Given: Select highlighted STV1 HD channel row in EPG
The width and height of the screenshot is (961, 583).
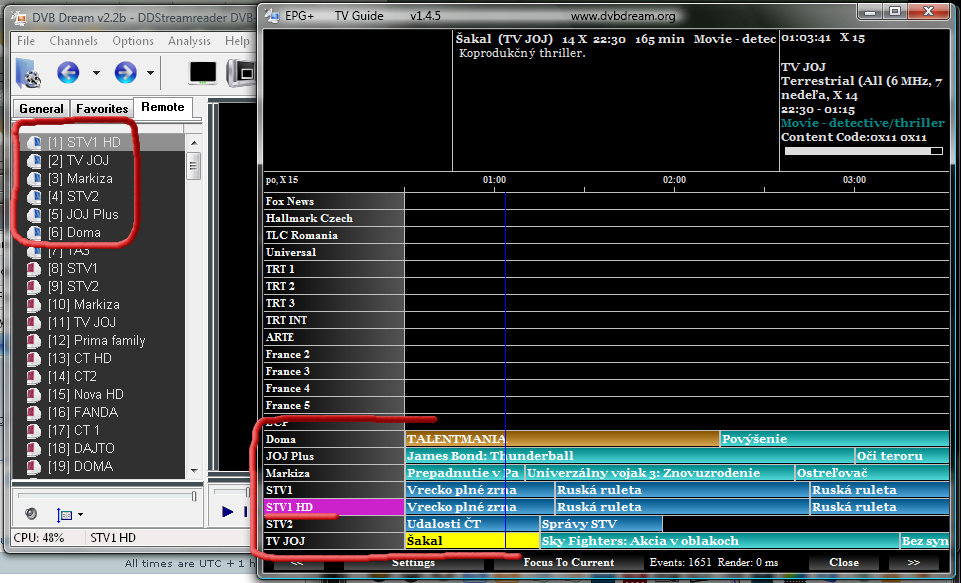Looking at the screenshot, I should point(333,507).
